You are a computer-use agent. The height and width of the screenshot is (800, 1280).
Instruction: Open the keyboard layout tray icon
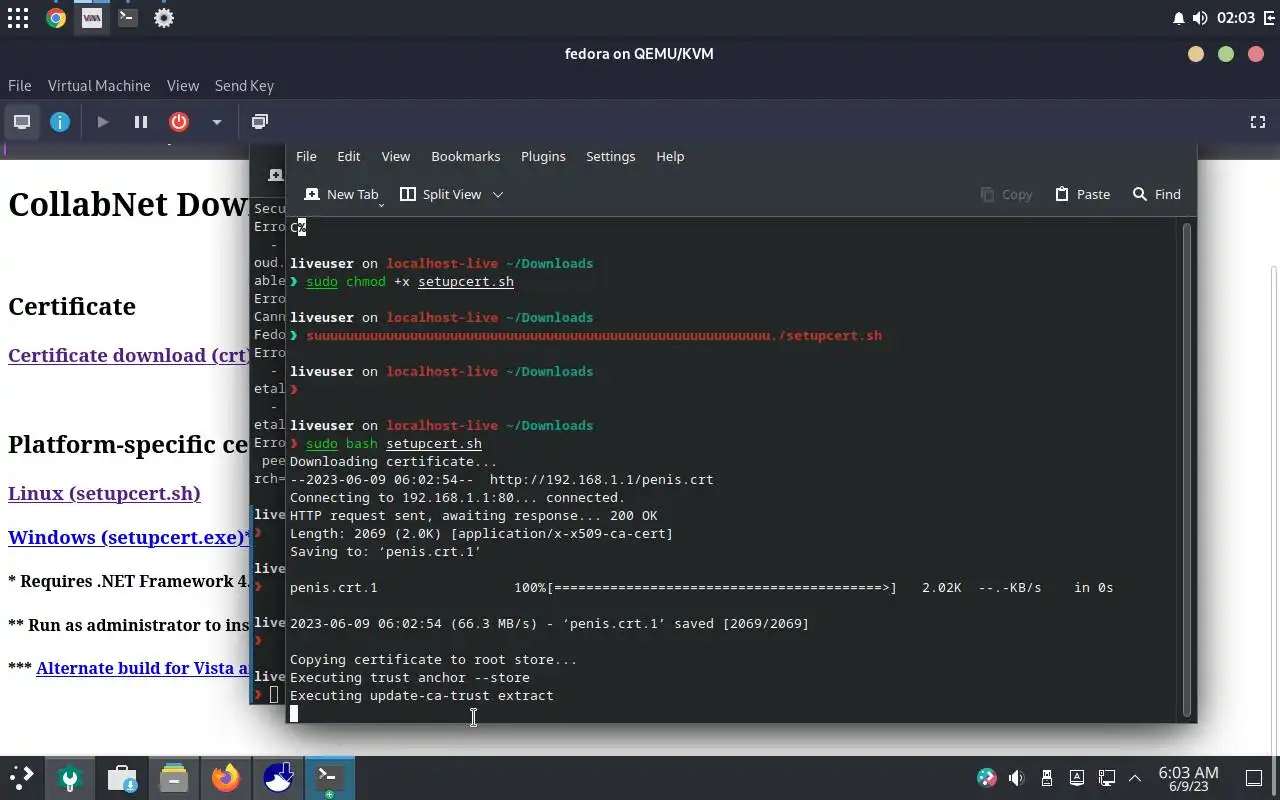point(1077,778)
